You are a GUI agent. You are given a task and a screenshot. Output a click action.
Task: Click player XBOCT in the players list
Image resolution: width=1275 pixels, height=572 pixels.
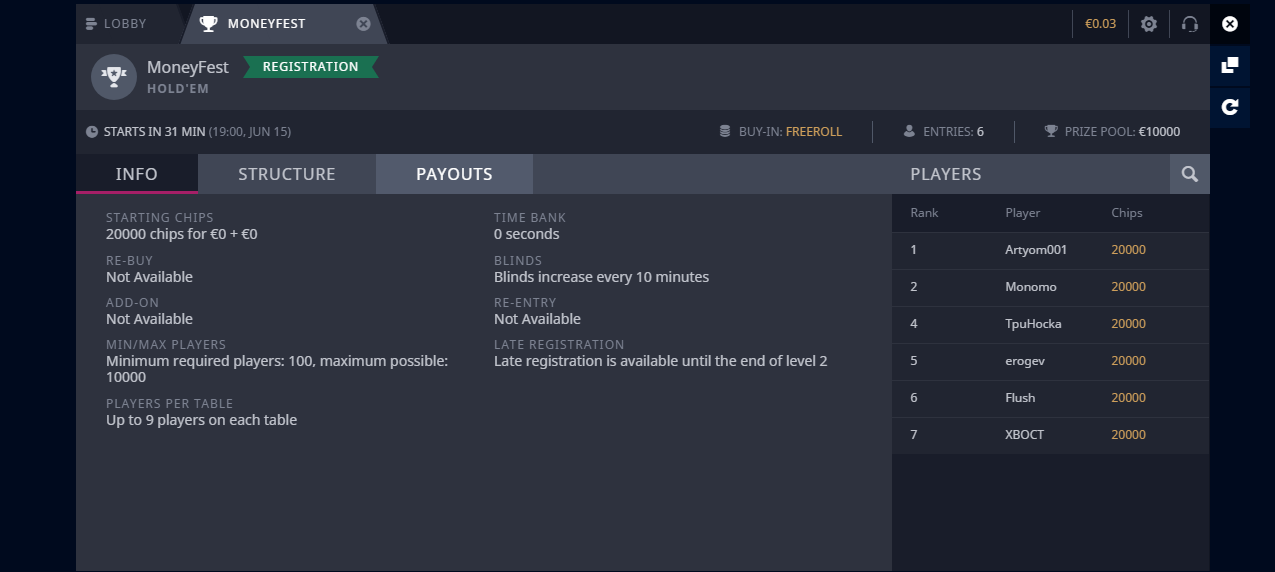1024,435
